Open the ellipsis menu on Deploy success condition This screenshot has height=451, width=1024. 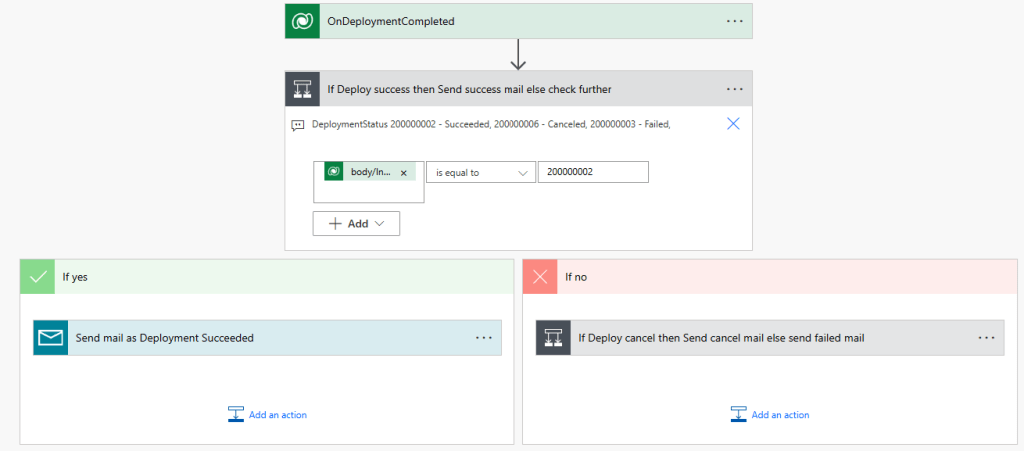point(735,89)
